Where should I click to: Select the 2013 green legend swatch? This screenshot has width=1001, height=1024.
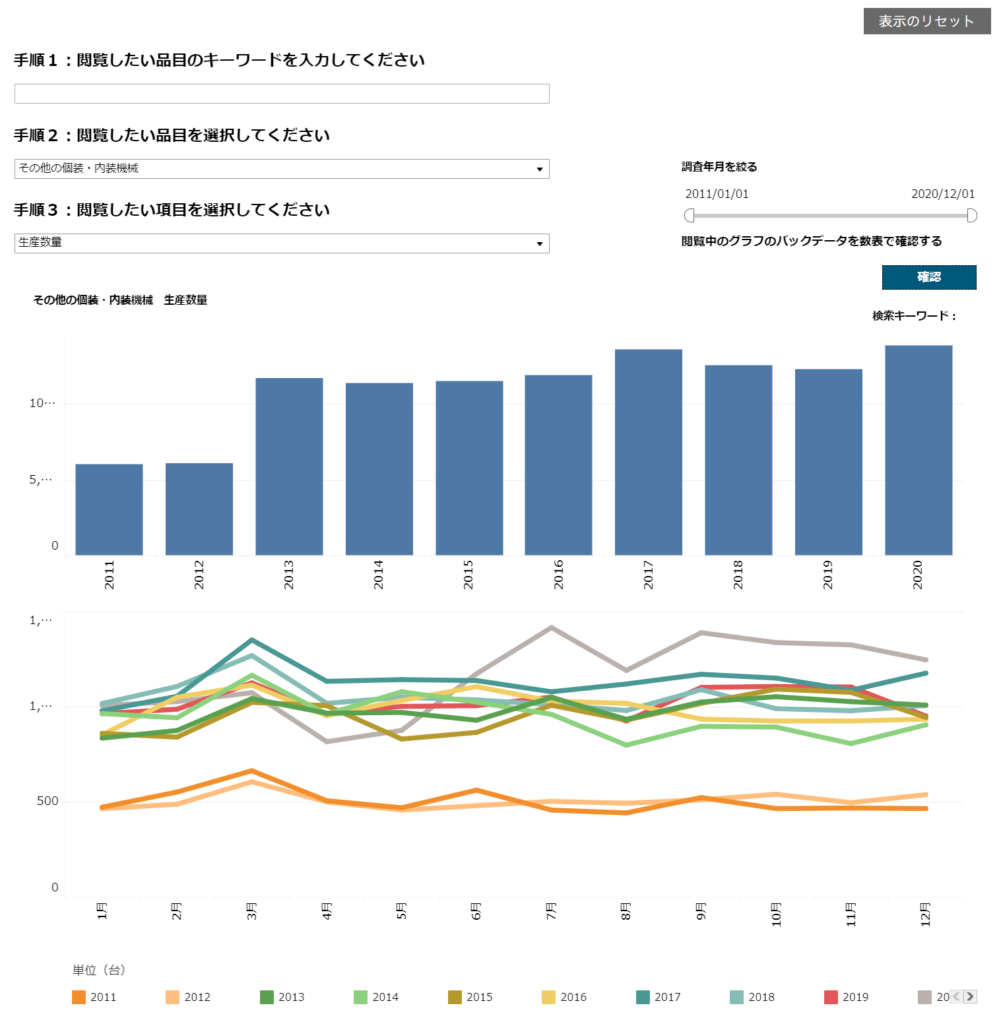pyautogui.click(x=267, y=997)
